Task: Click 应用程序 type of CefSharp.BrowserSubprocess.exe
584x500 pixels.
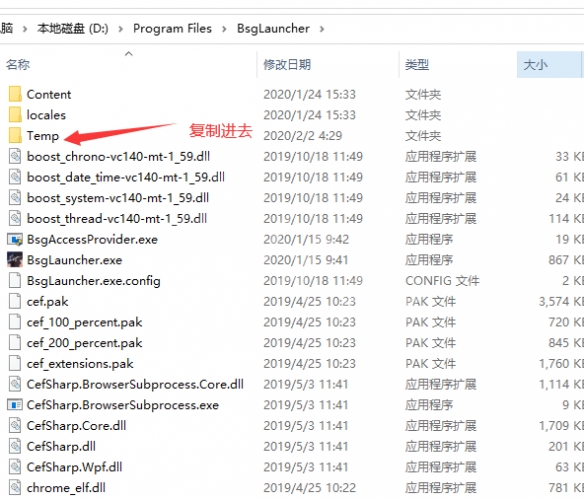Action: (x=429, y=405)
